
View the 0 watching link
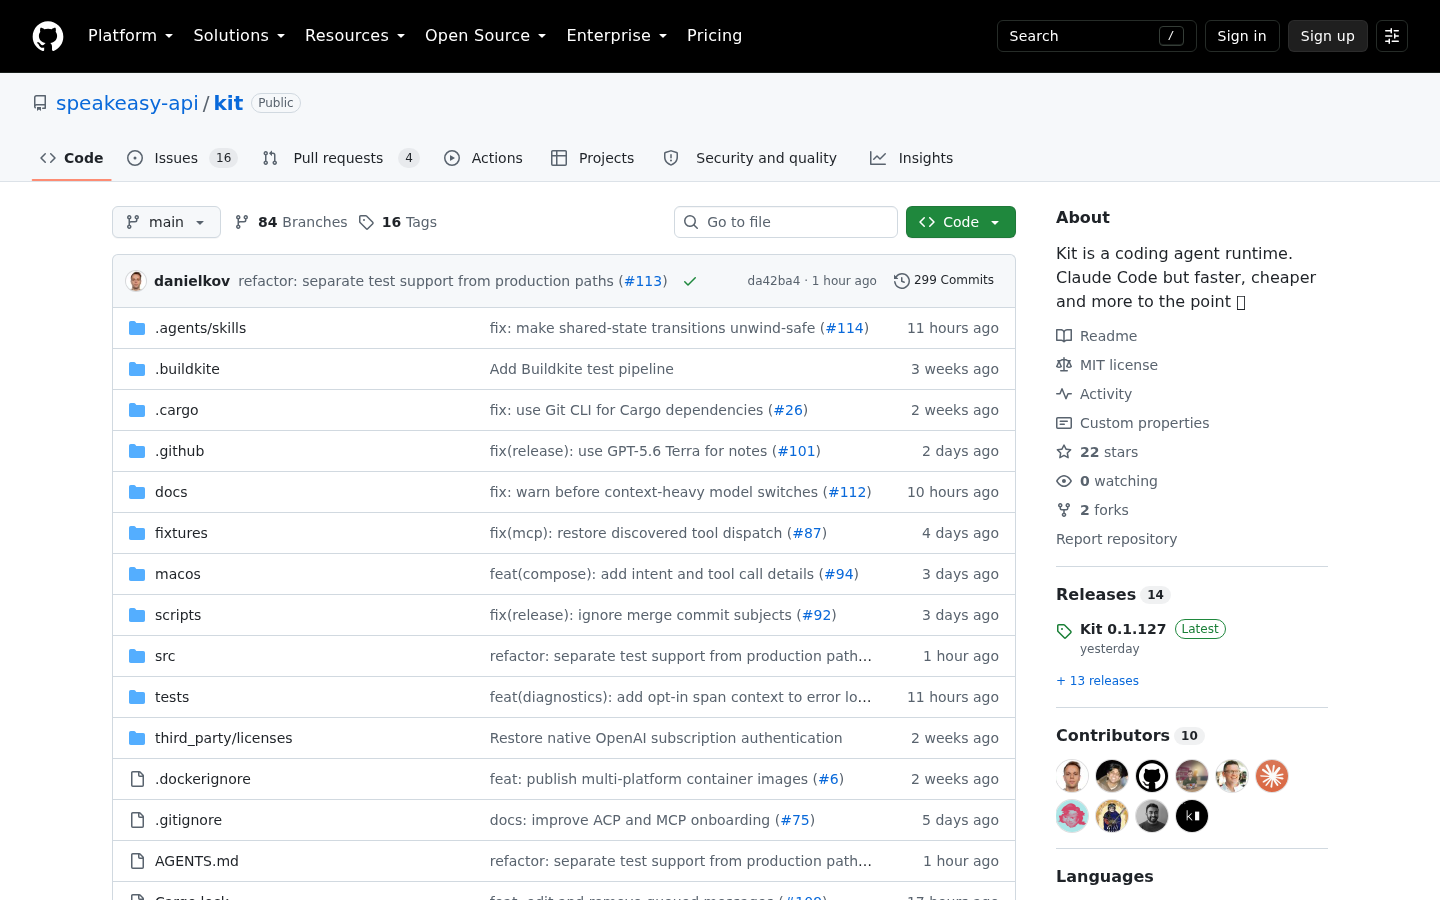[1107, 481]
